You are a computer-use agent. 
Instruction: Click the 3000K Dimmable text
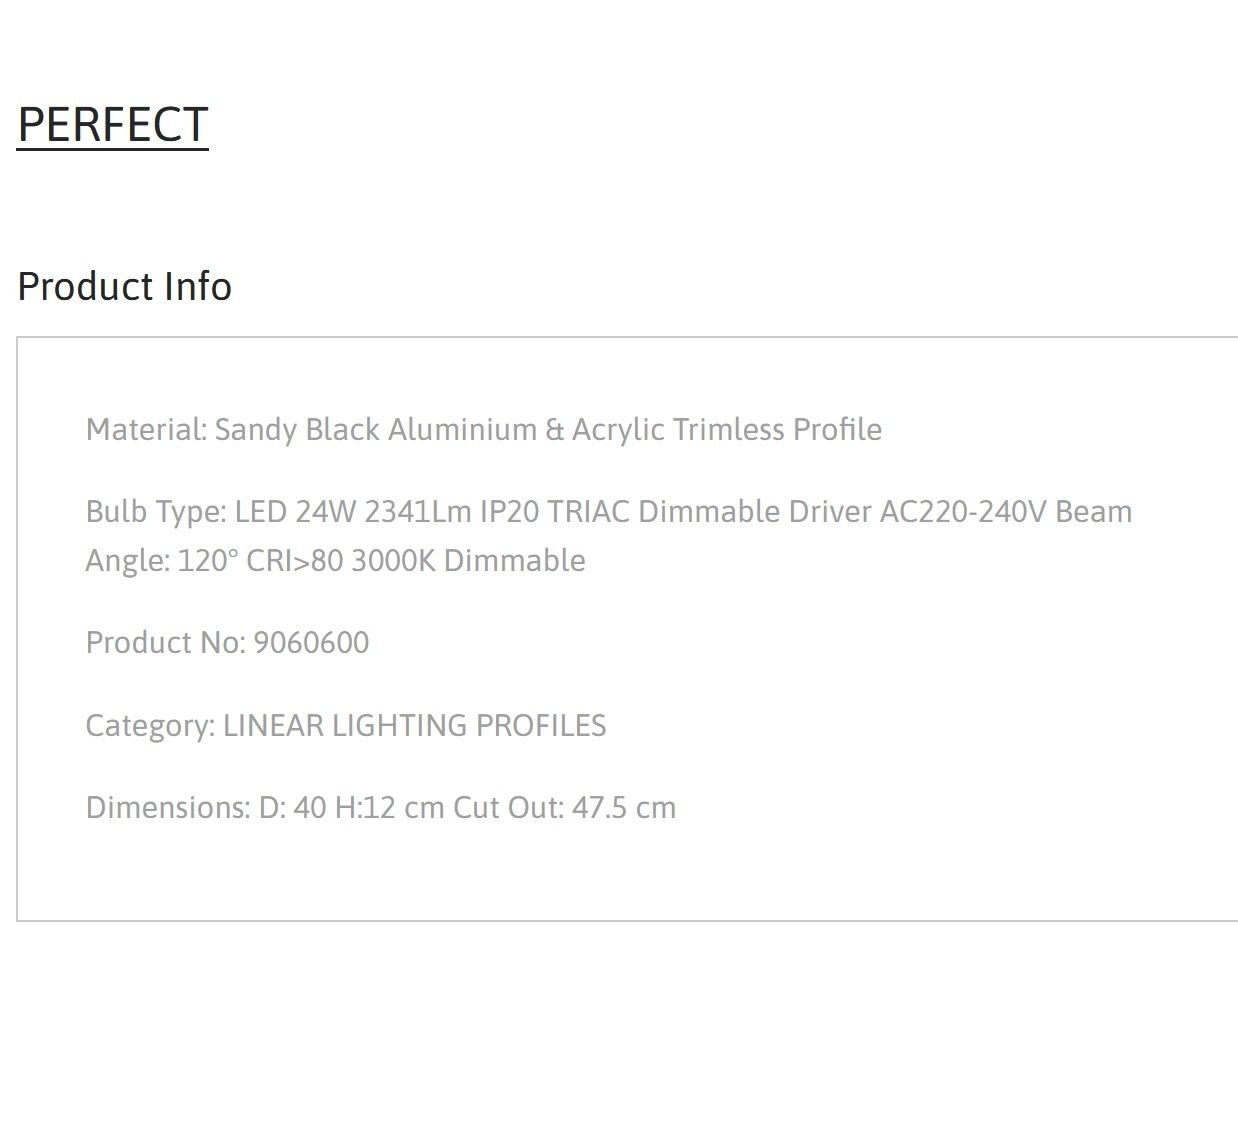click(x=468, y=560)
